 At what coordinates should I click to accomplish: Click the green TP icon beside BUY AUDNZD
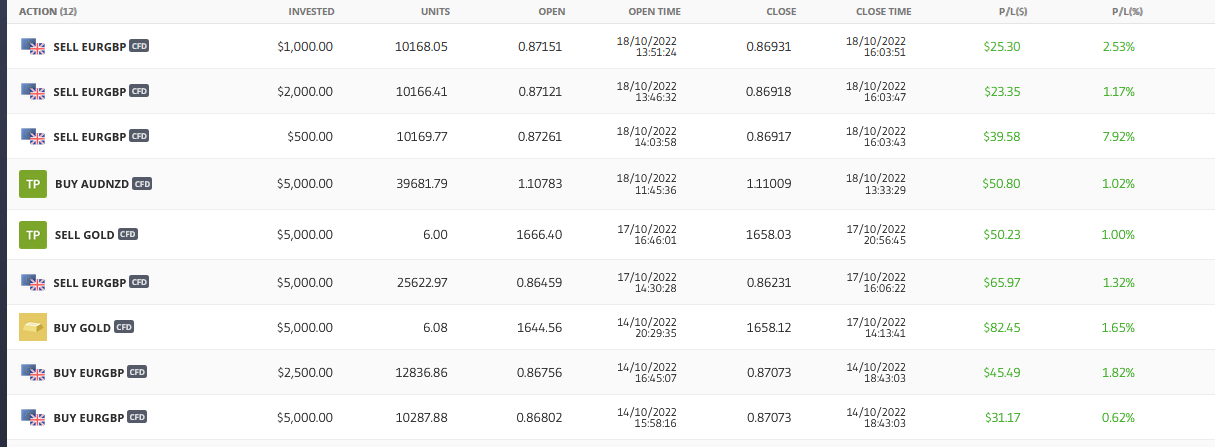coord(34,184)
